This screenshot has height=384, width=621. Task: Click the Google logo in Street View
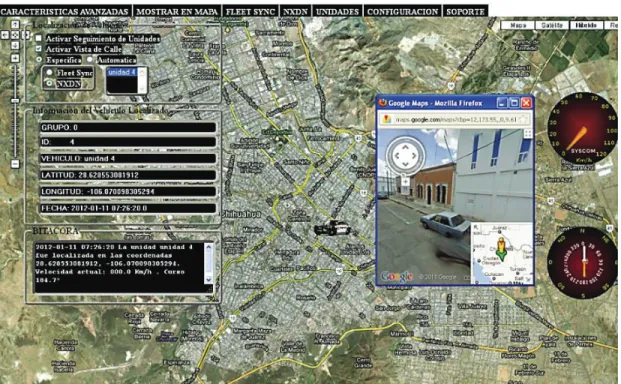pyautogui.click(x=396, y=276)
